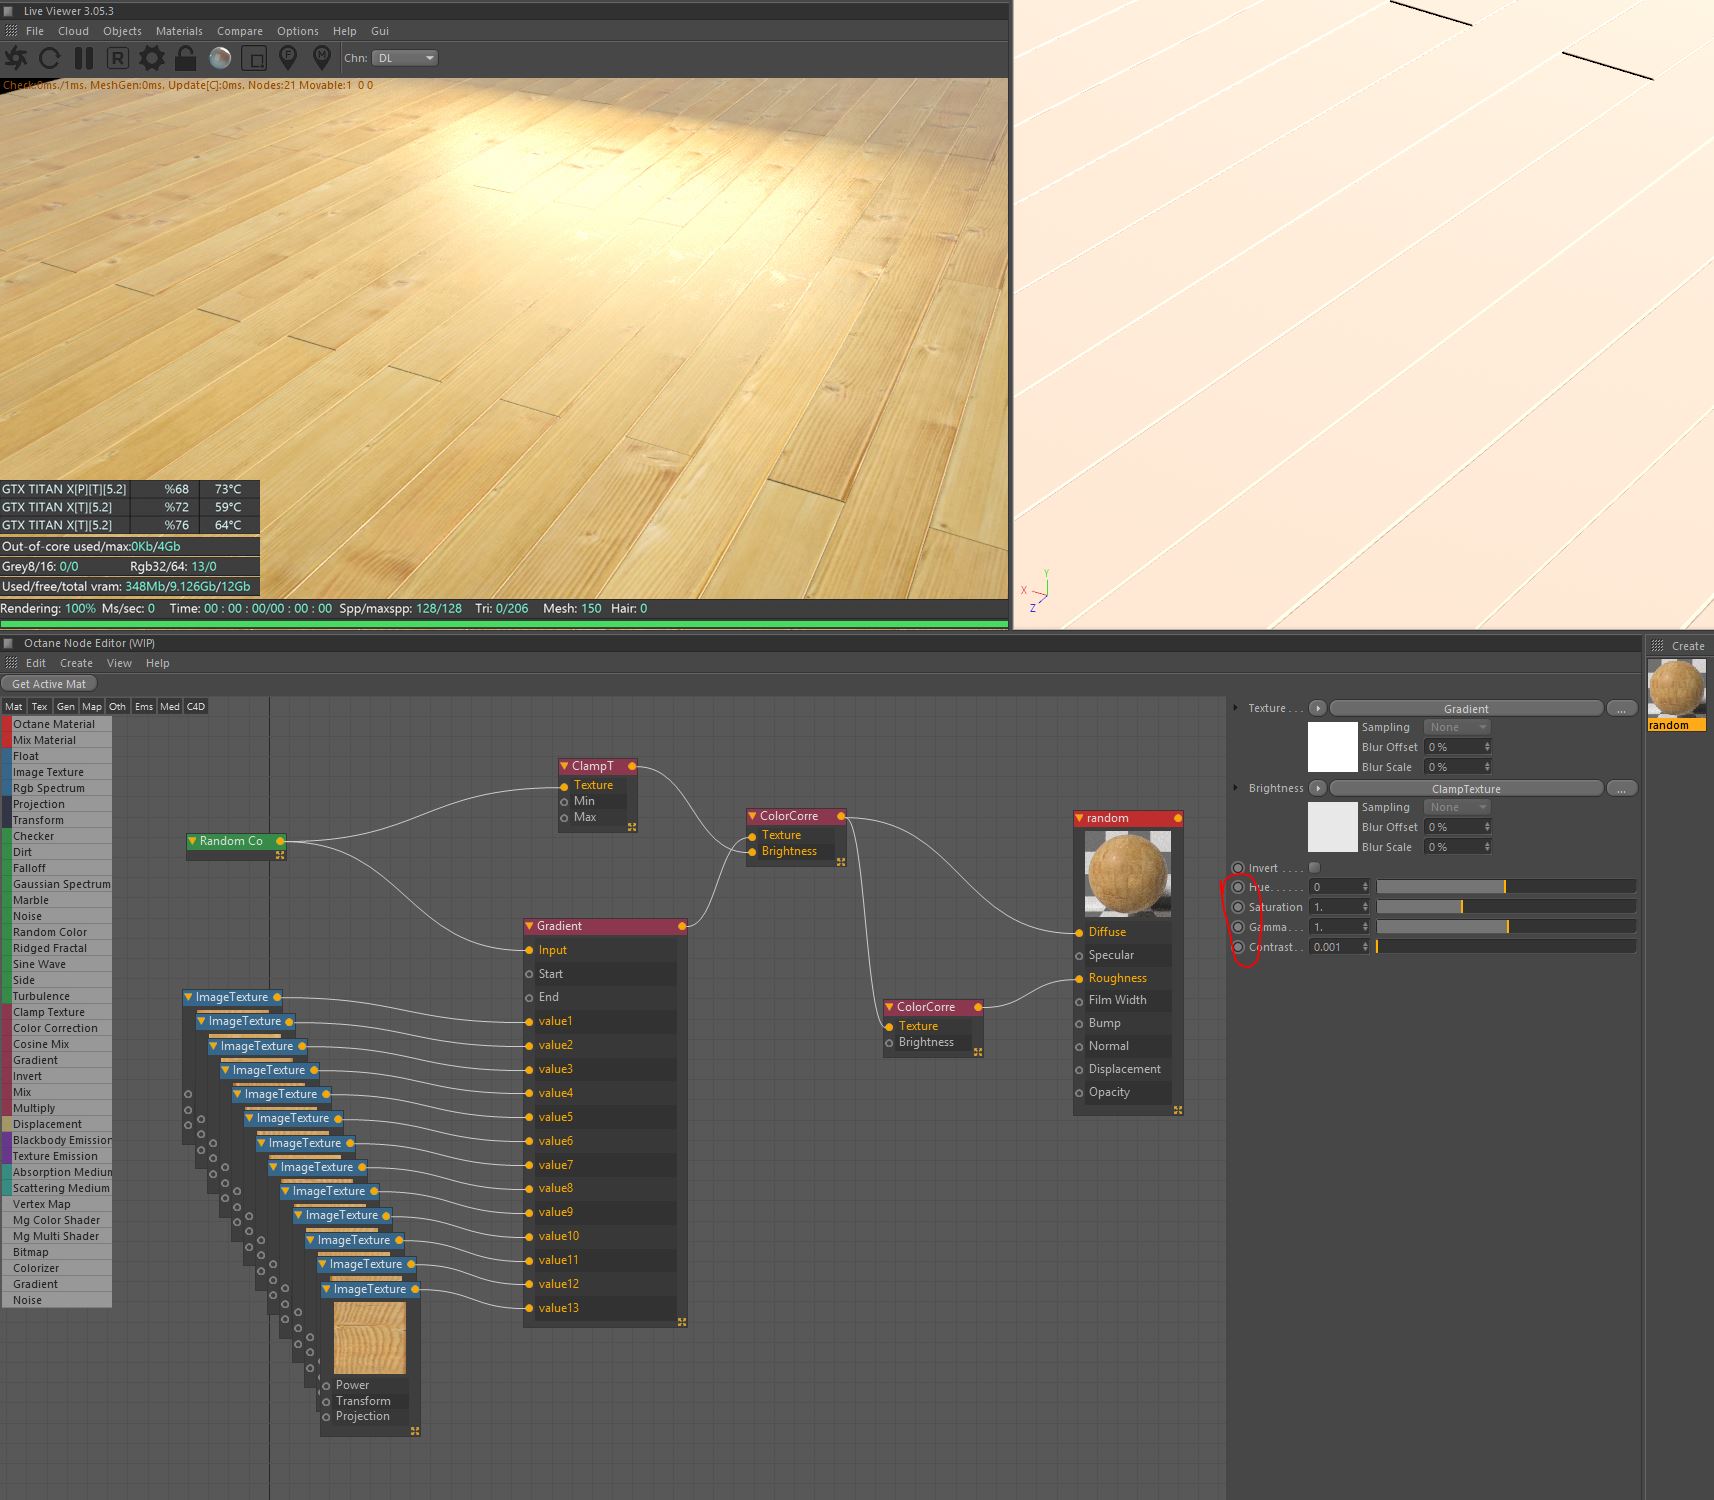Click the resize corner of the bottom ImageTexture node

click(415, 1431)
